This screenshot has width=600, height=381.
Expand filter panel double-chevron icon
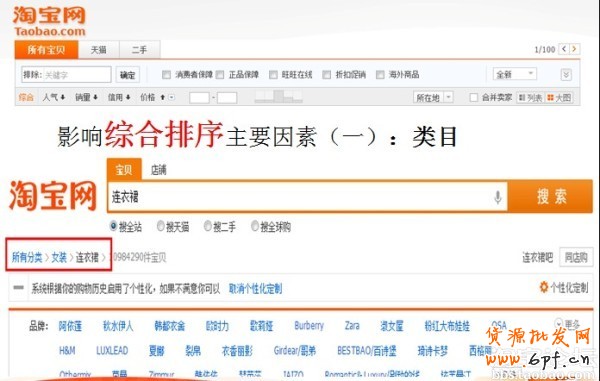click(566, 74)
